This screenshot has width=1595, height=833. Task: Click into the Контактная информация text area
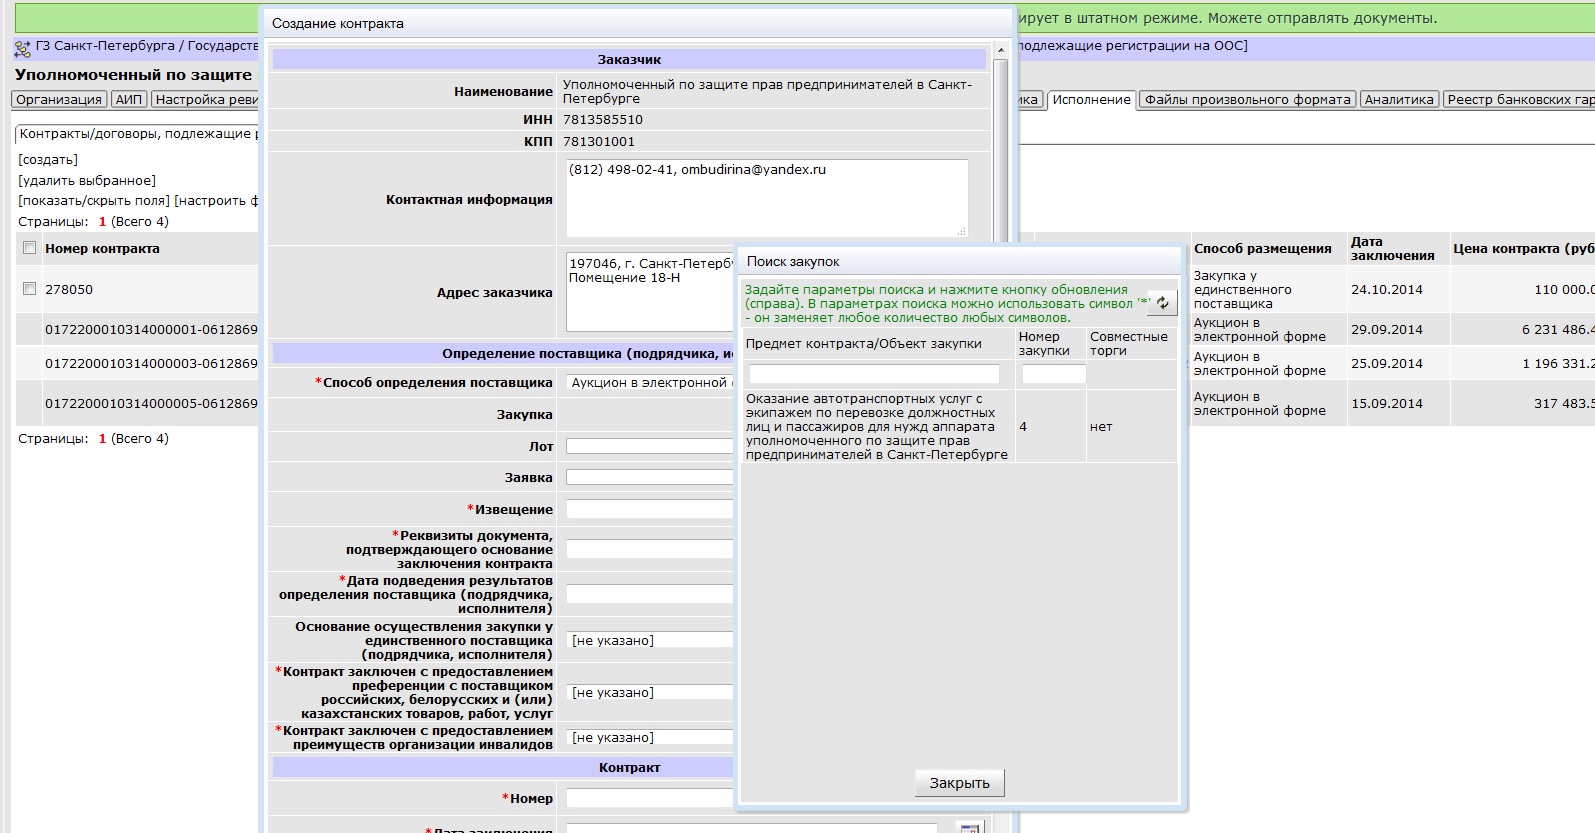[x=767, y=198]
